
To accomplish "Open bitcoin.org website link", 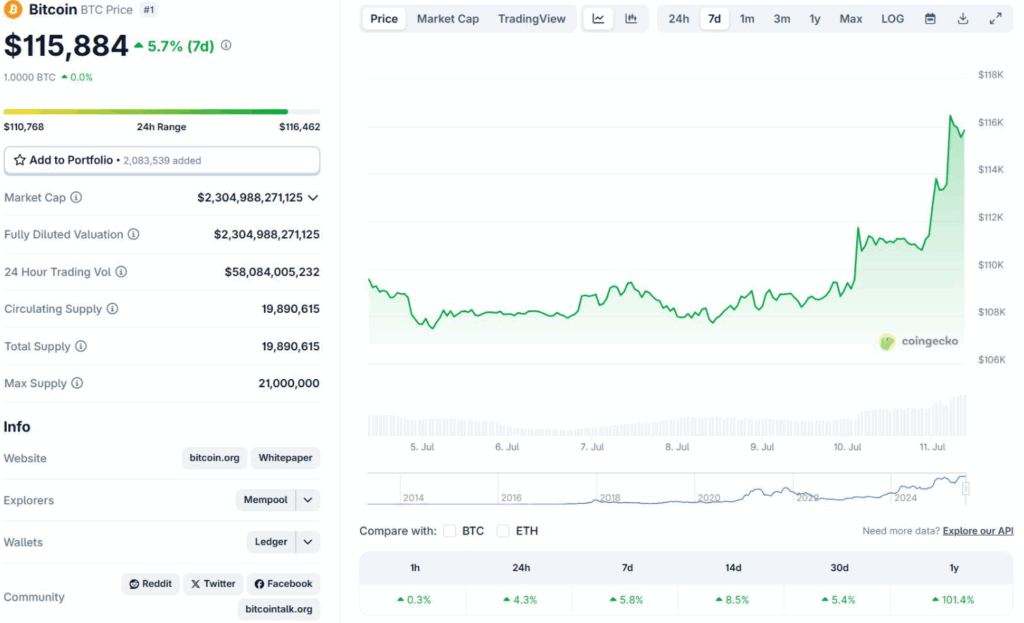I will 214,458.
